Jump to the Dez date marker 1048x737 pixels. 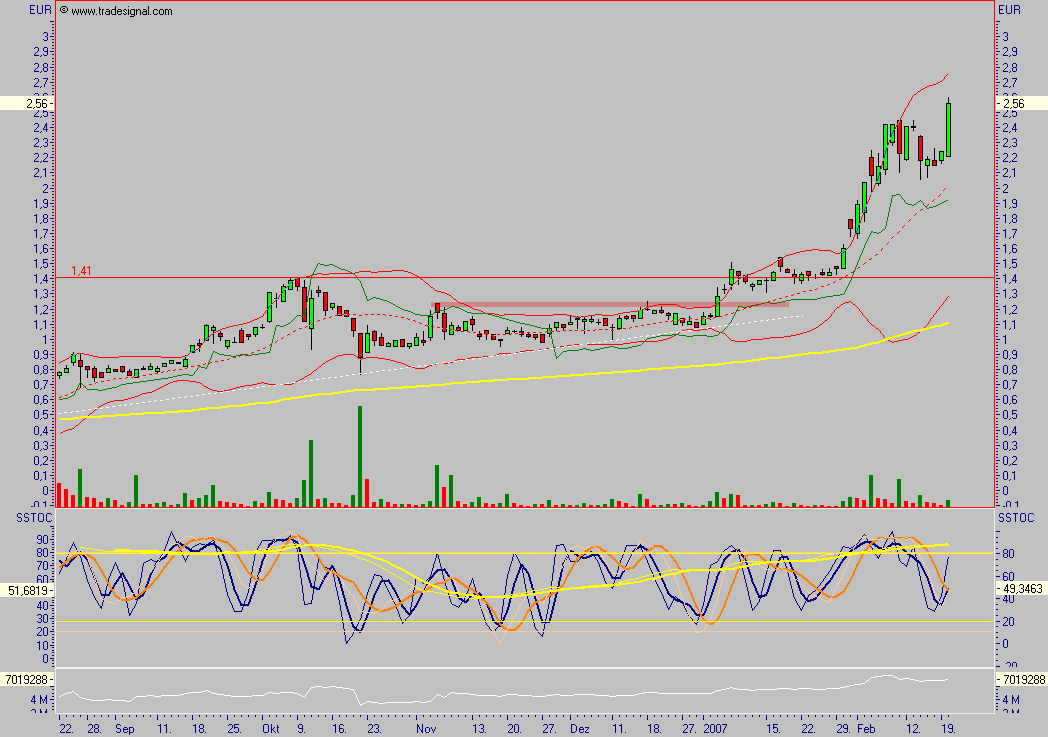tap(581, 730)
